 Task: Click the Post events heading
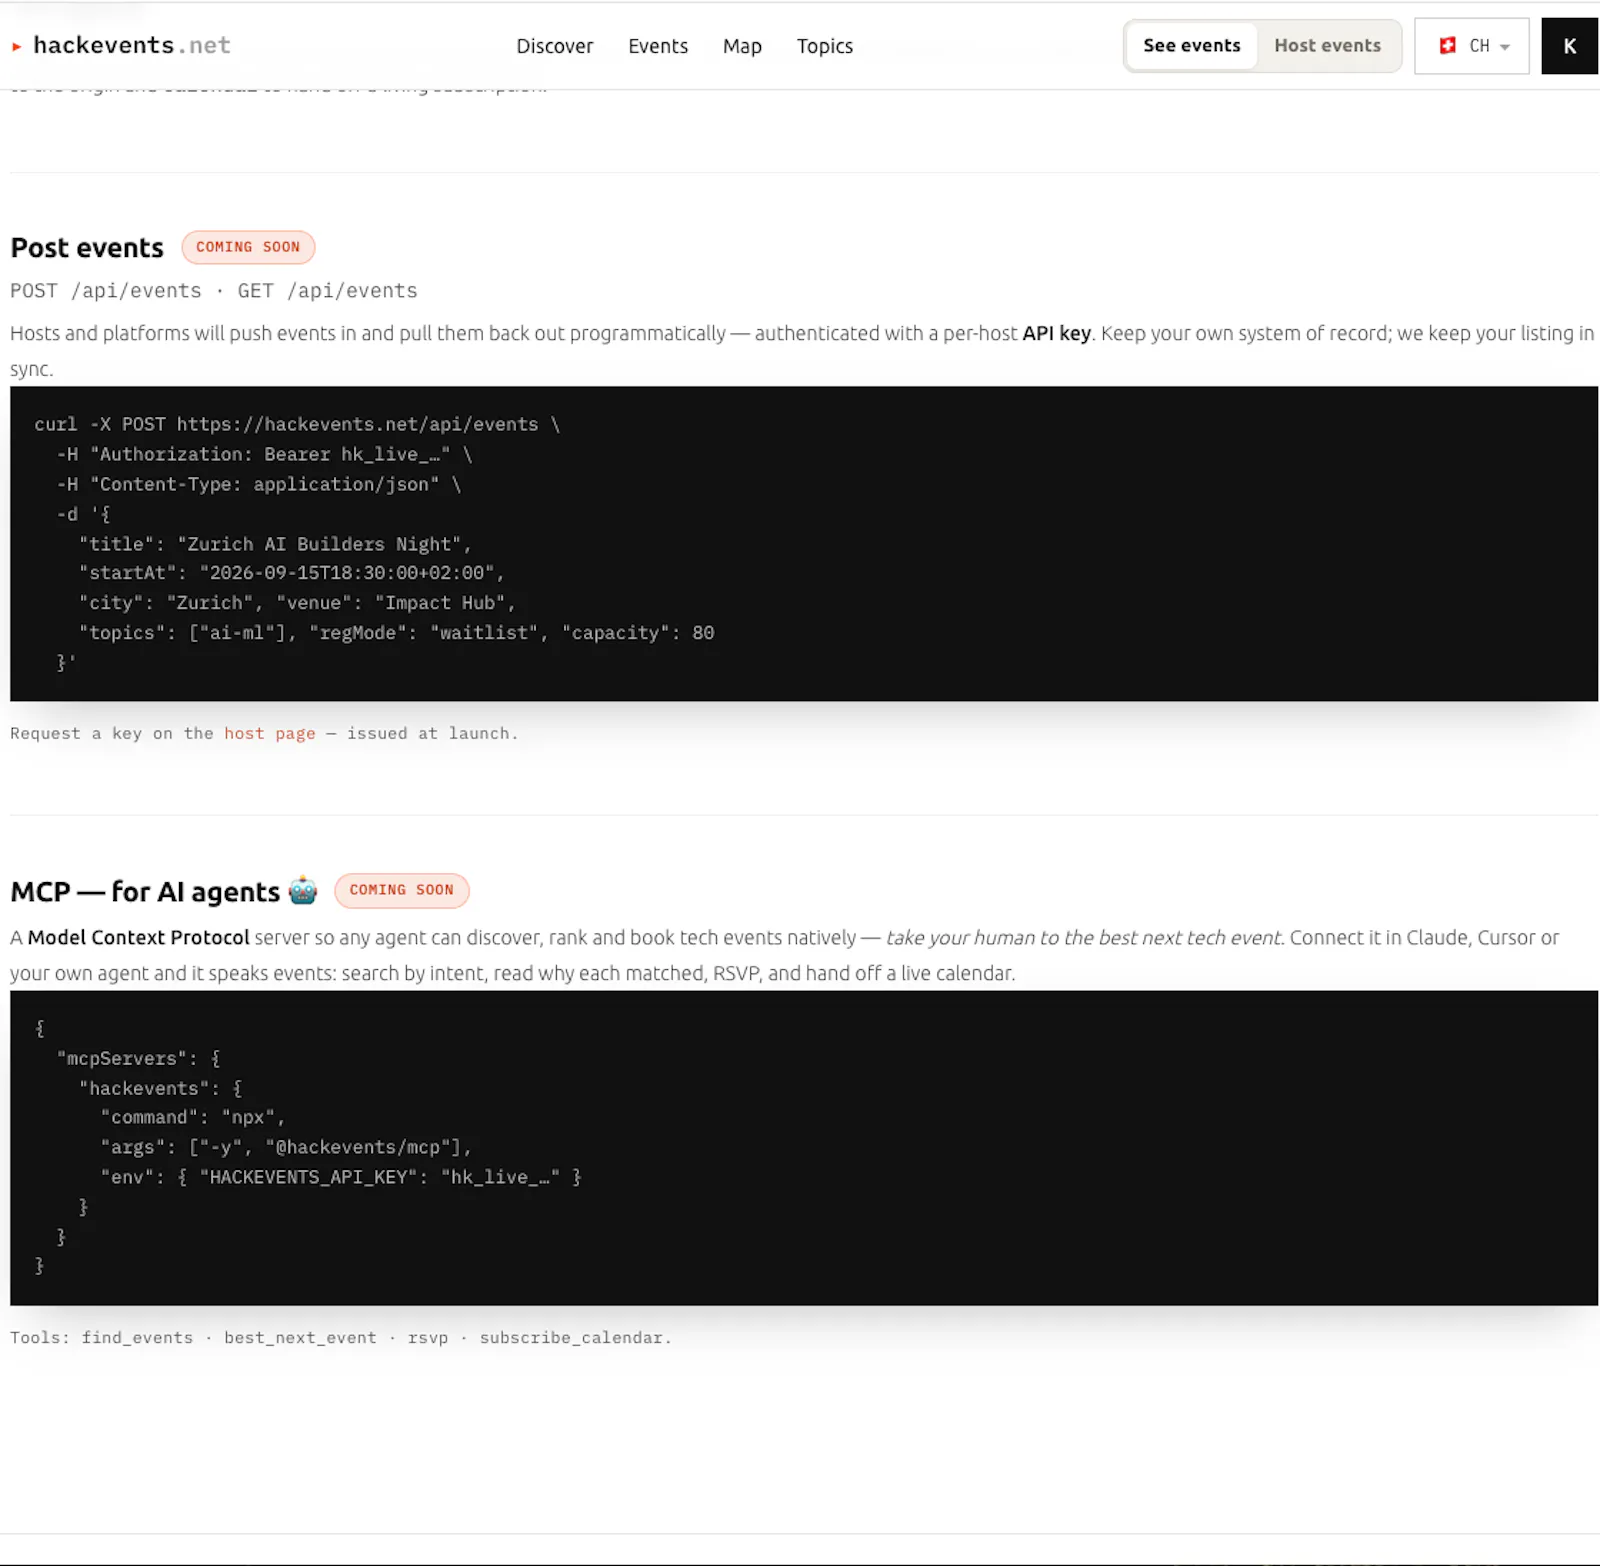click(87, 248)
